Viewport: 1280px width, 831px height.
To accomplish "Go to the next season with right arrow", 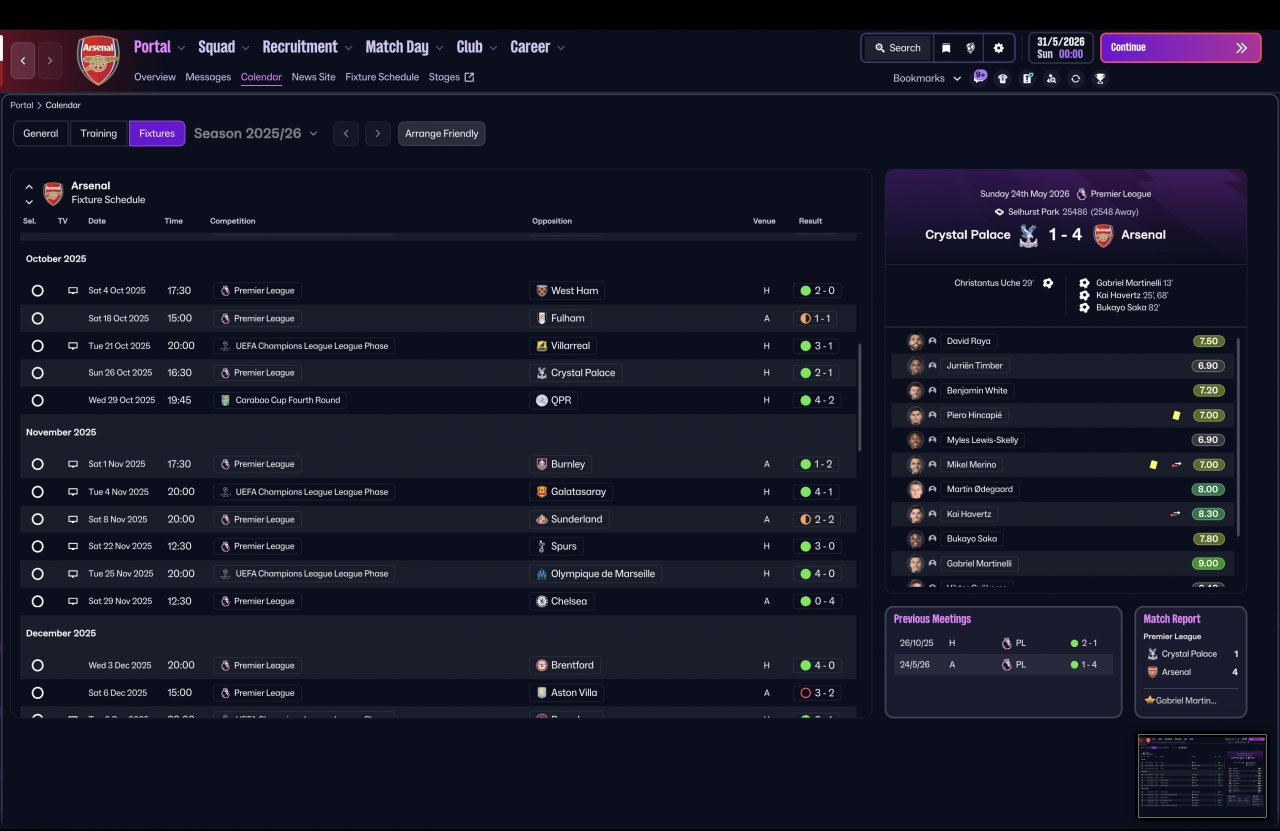I will click(x=378, y=133).
